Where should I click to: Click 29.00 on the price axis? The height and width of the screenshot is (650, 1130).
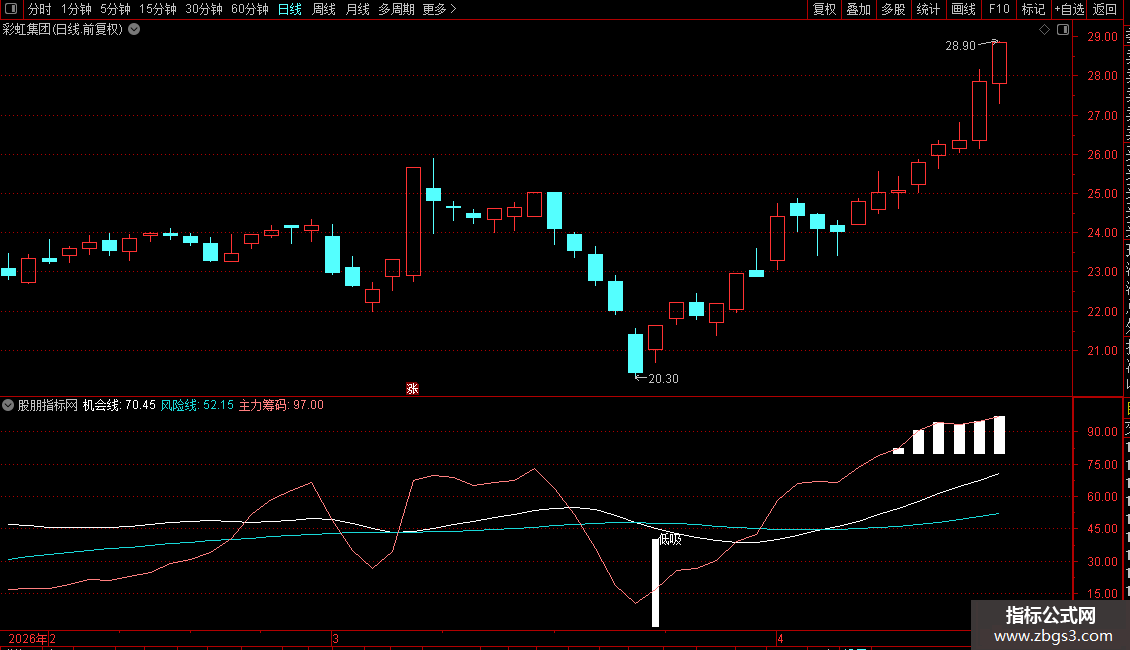click(x=1103, y=37)
